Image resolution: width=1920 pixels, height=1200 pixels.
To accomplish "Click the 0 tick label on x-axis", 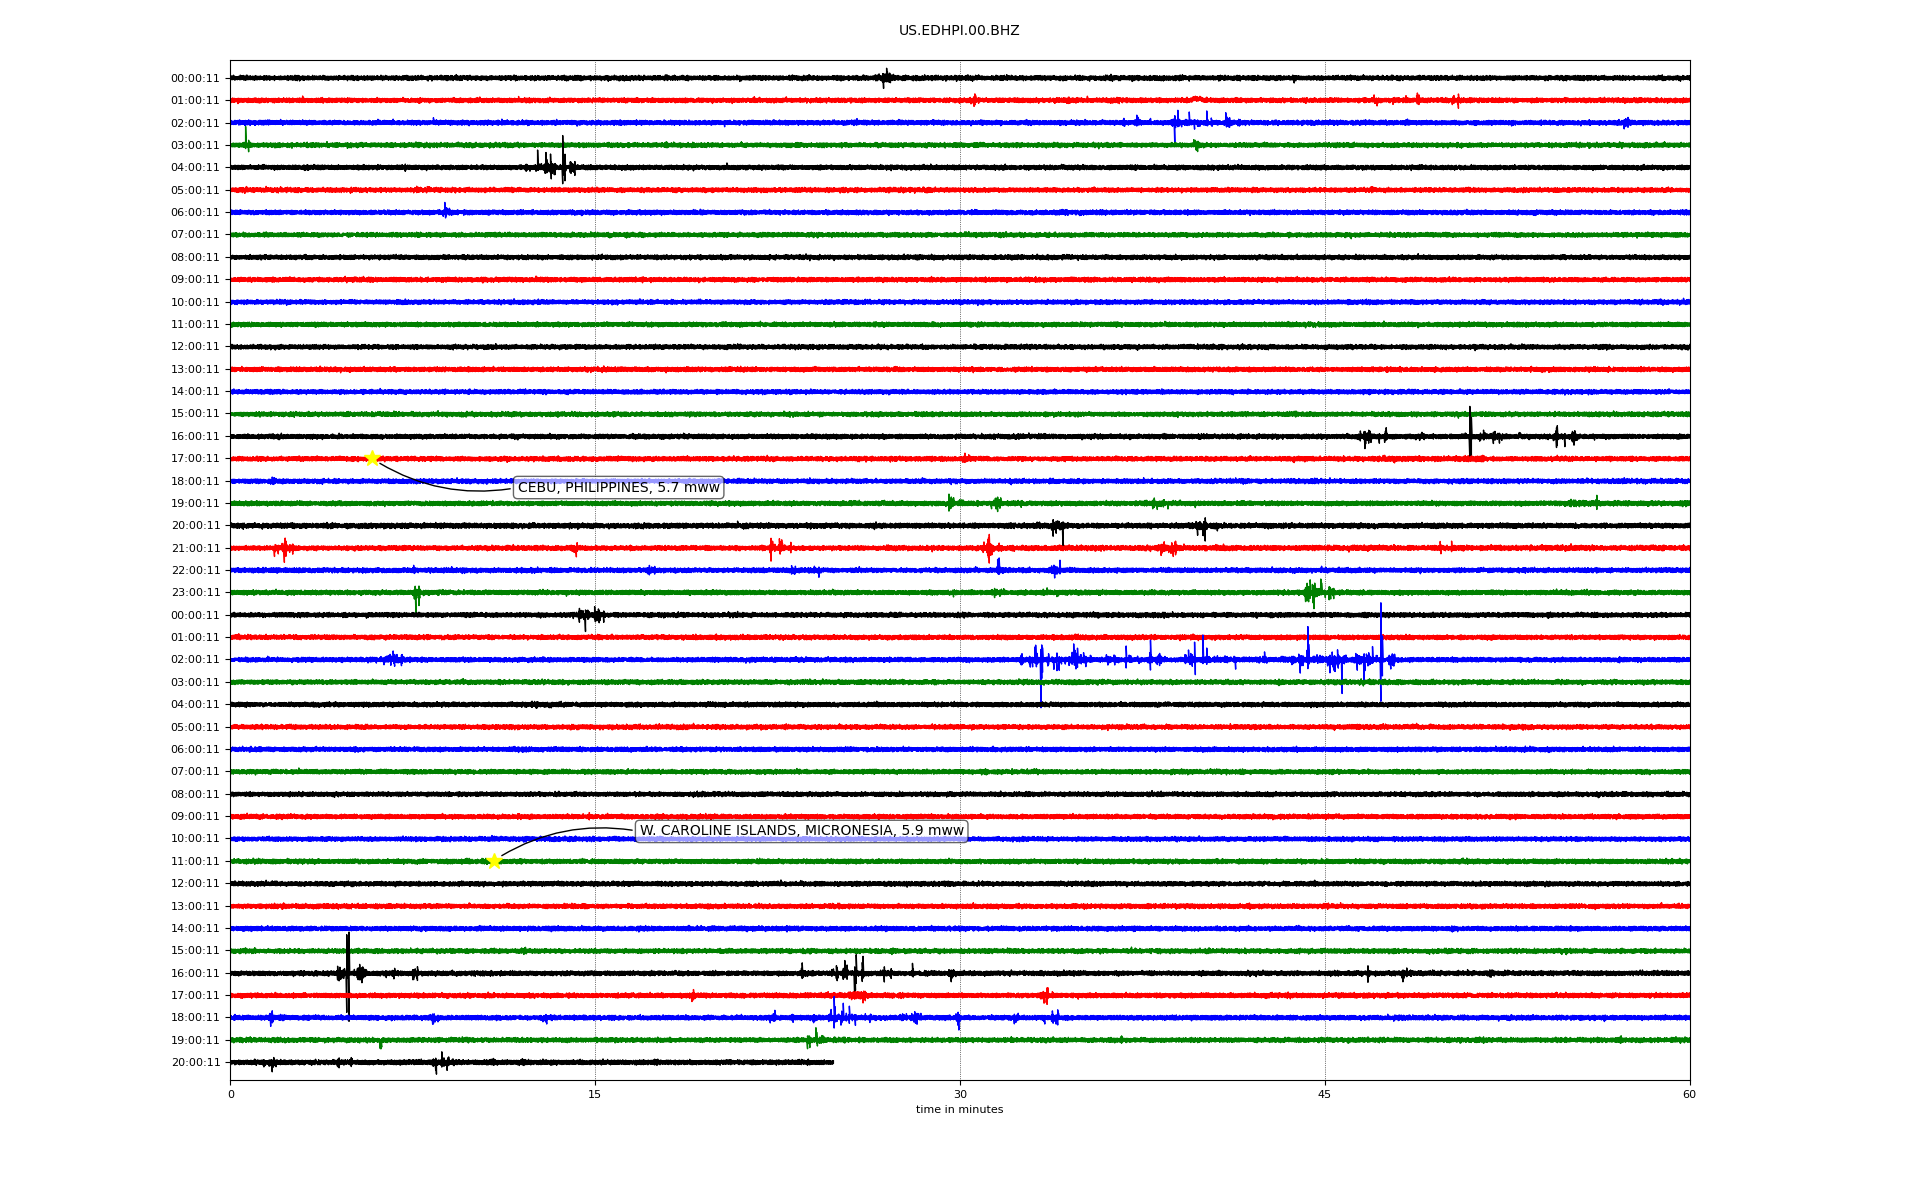I will coord(231,1094).
